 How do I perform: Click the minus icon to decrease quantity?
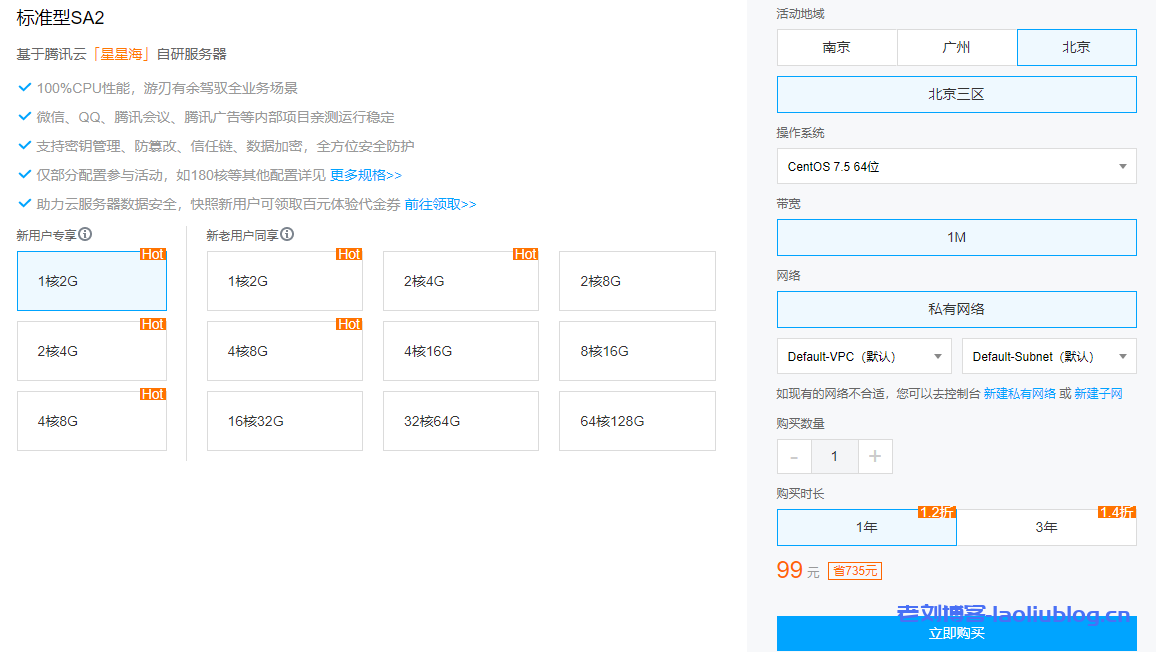click(794, 457)
